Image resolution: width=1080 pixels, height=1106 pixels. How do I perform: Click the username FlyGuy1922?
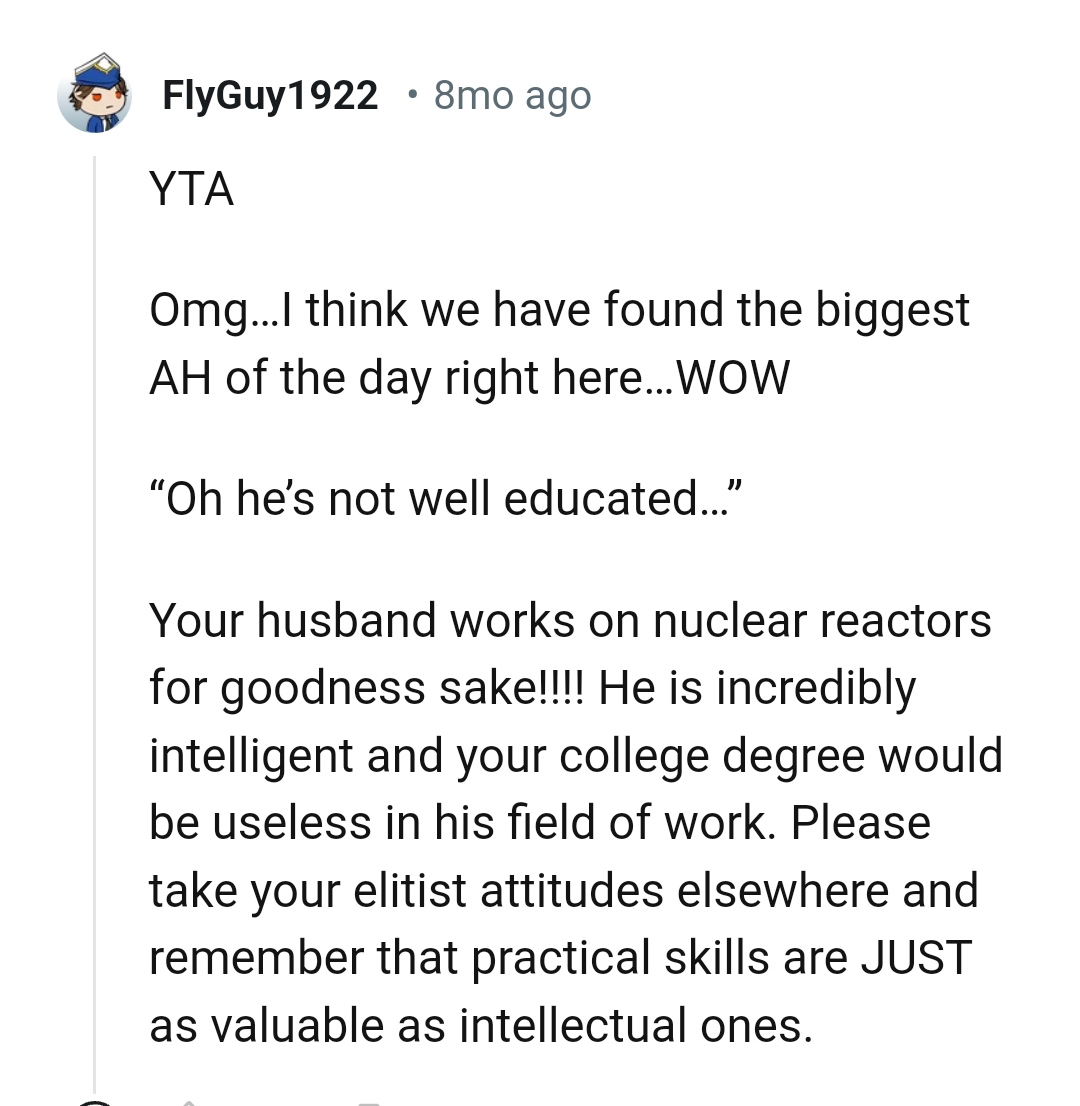click(270, 95)
